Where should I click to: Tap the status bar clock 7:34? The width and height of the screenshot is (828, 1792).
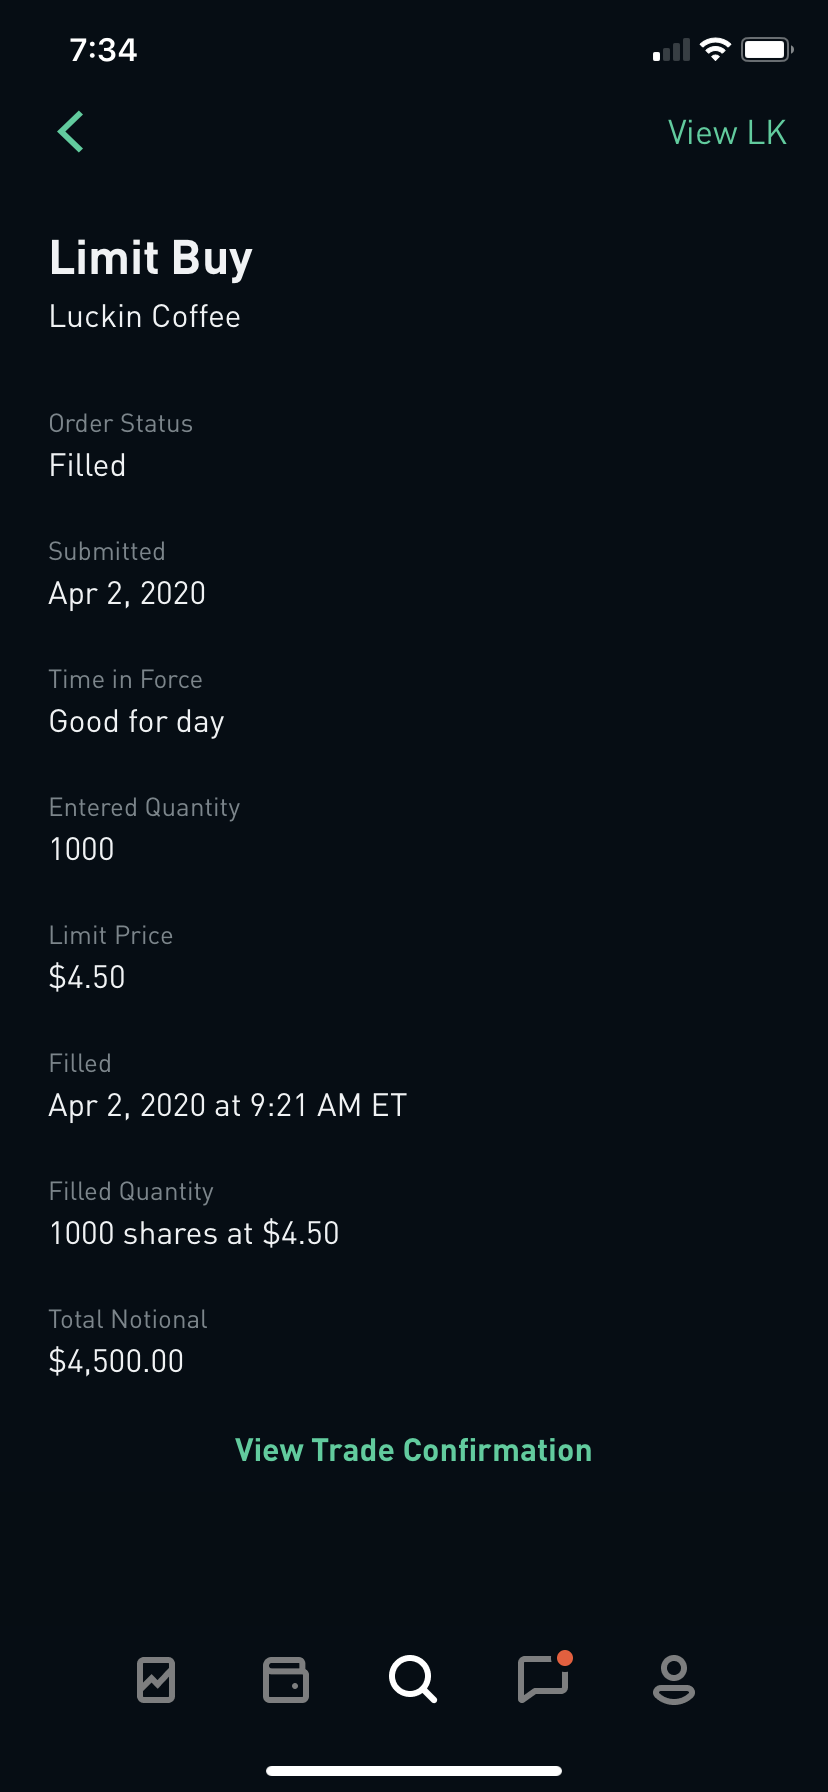tap(103, 50)
